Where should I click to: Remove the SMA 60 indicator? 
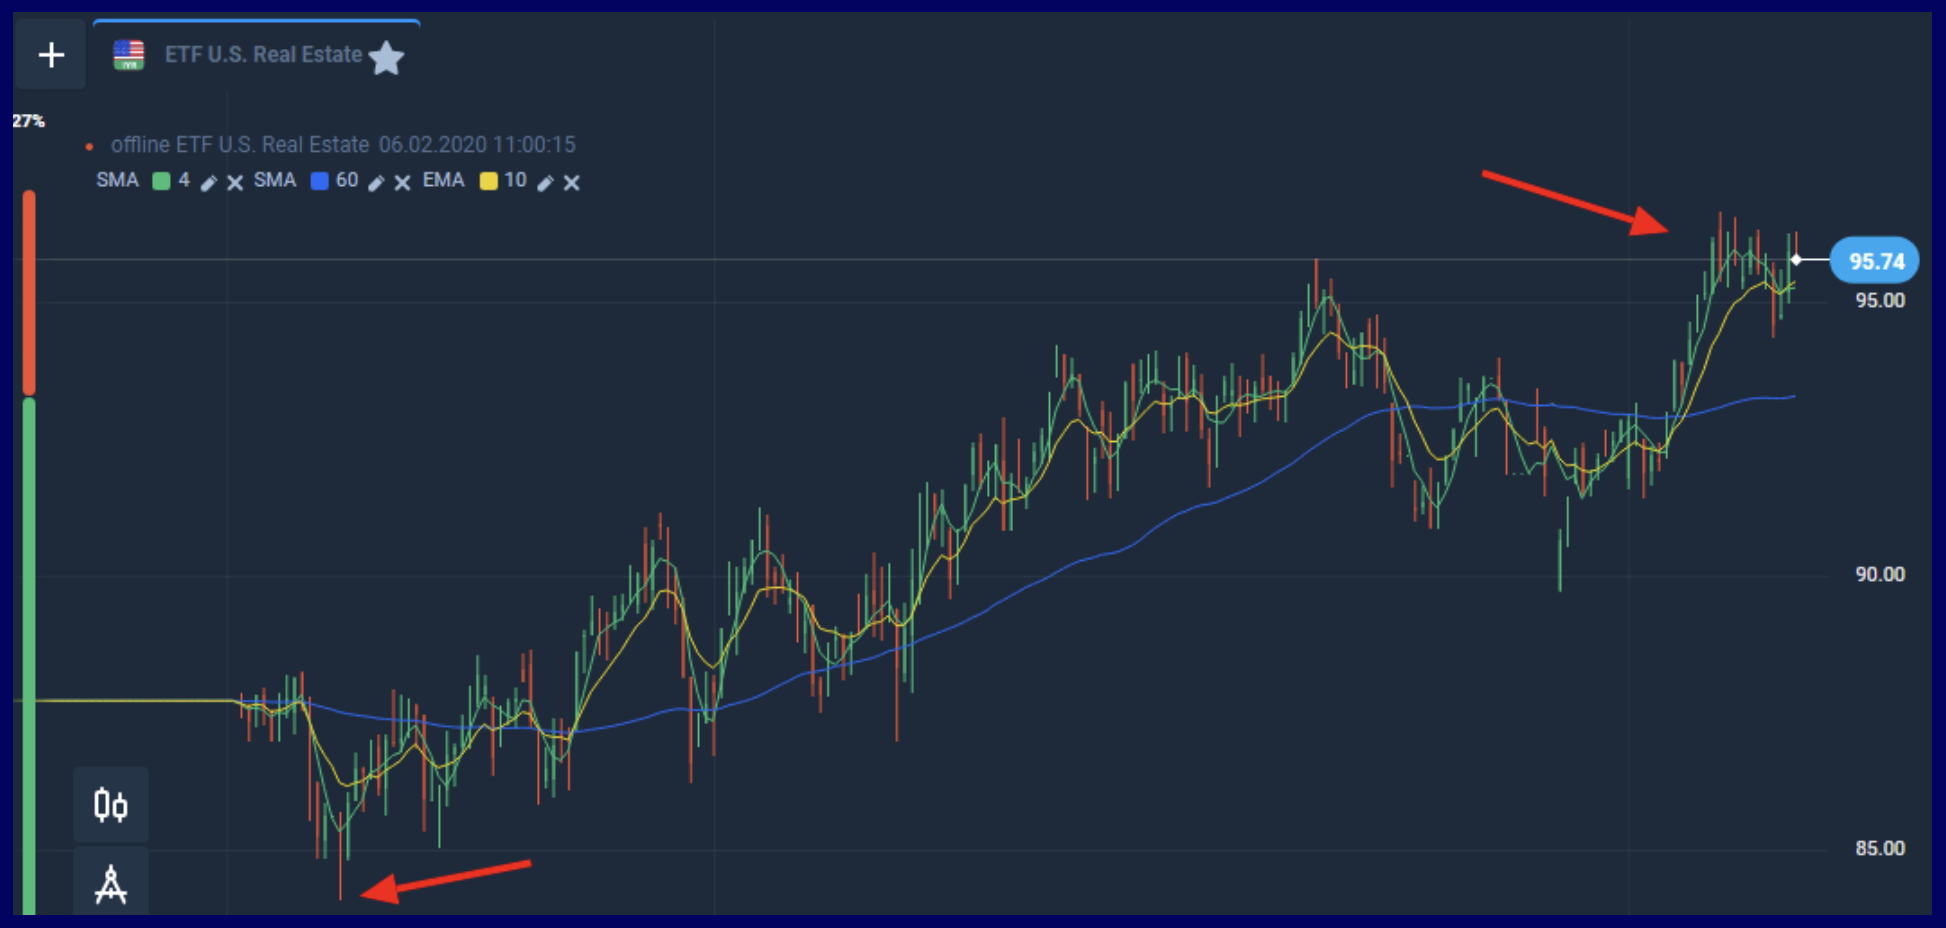402,182
